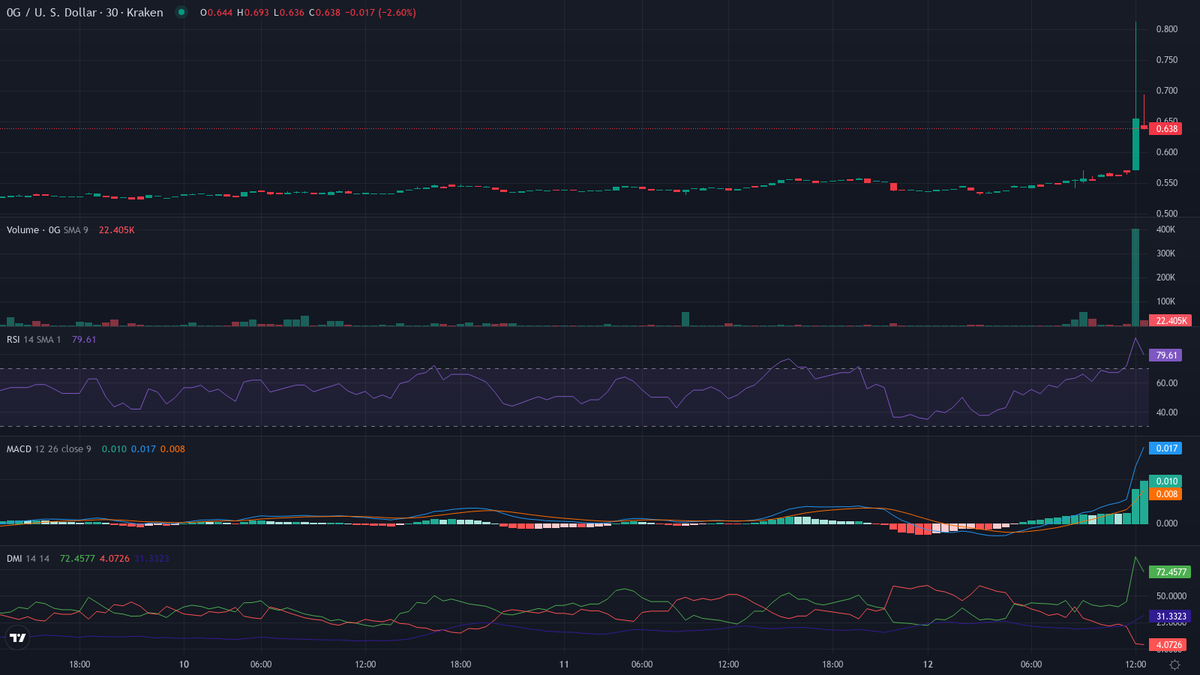Click the 0.008 value in MACD legend
The width and height of the screenshot is (1200, 675).
tap(172, 449)
